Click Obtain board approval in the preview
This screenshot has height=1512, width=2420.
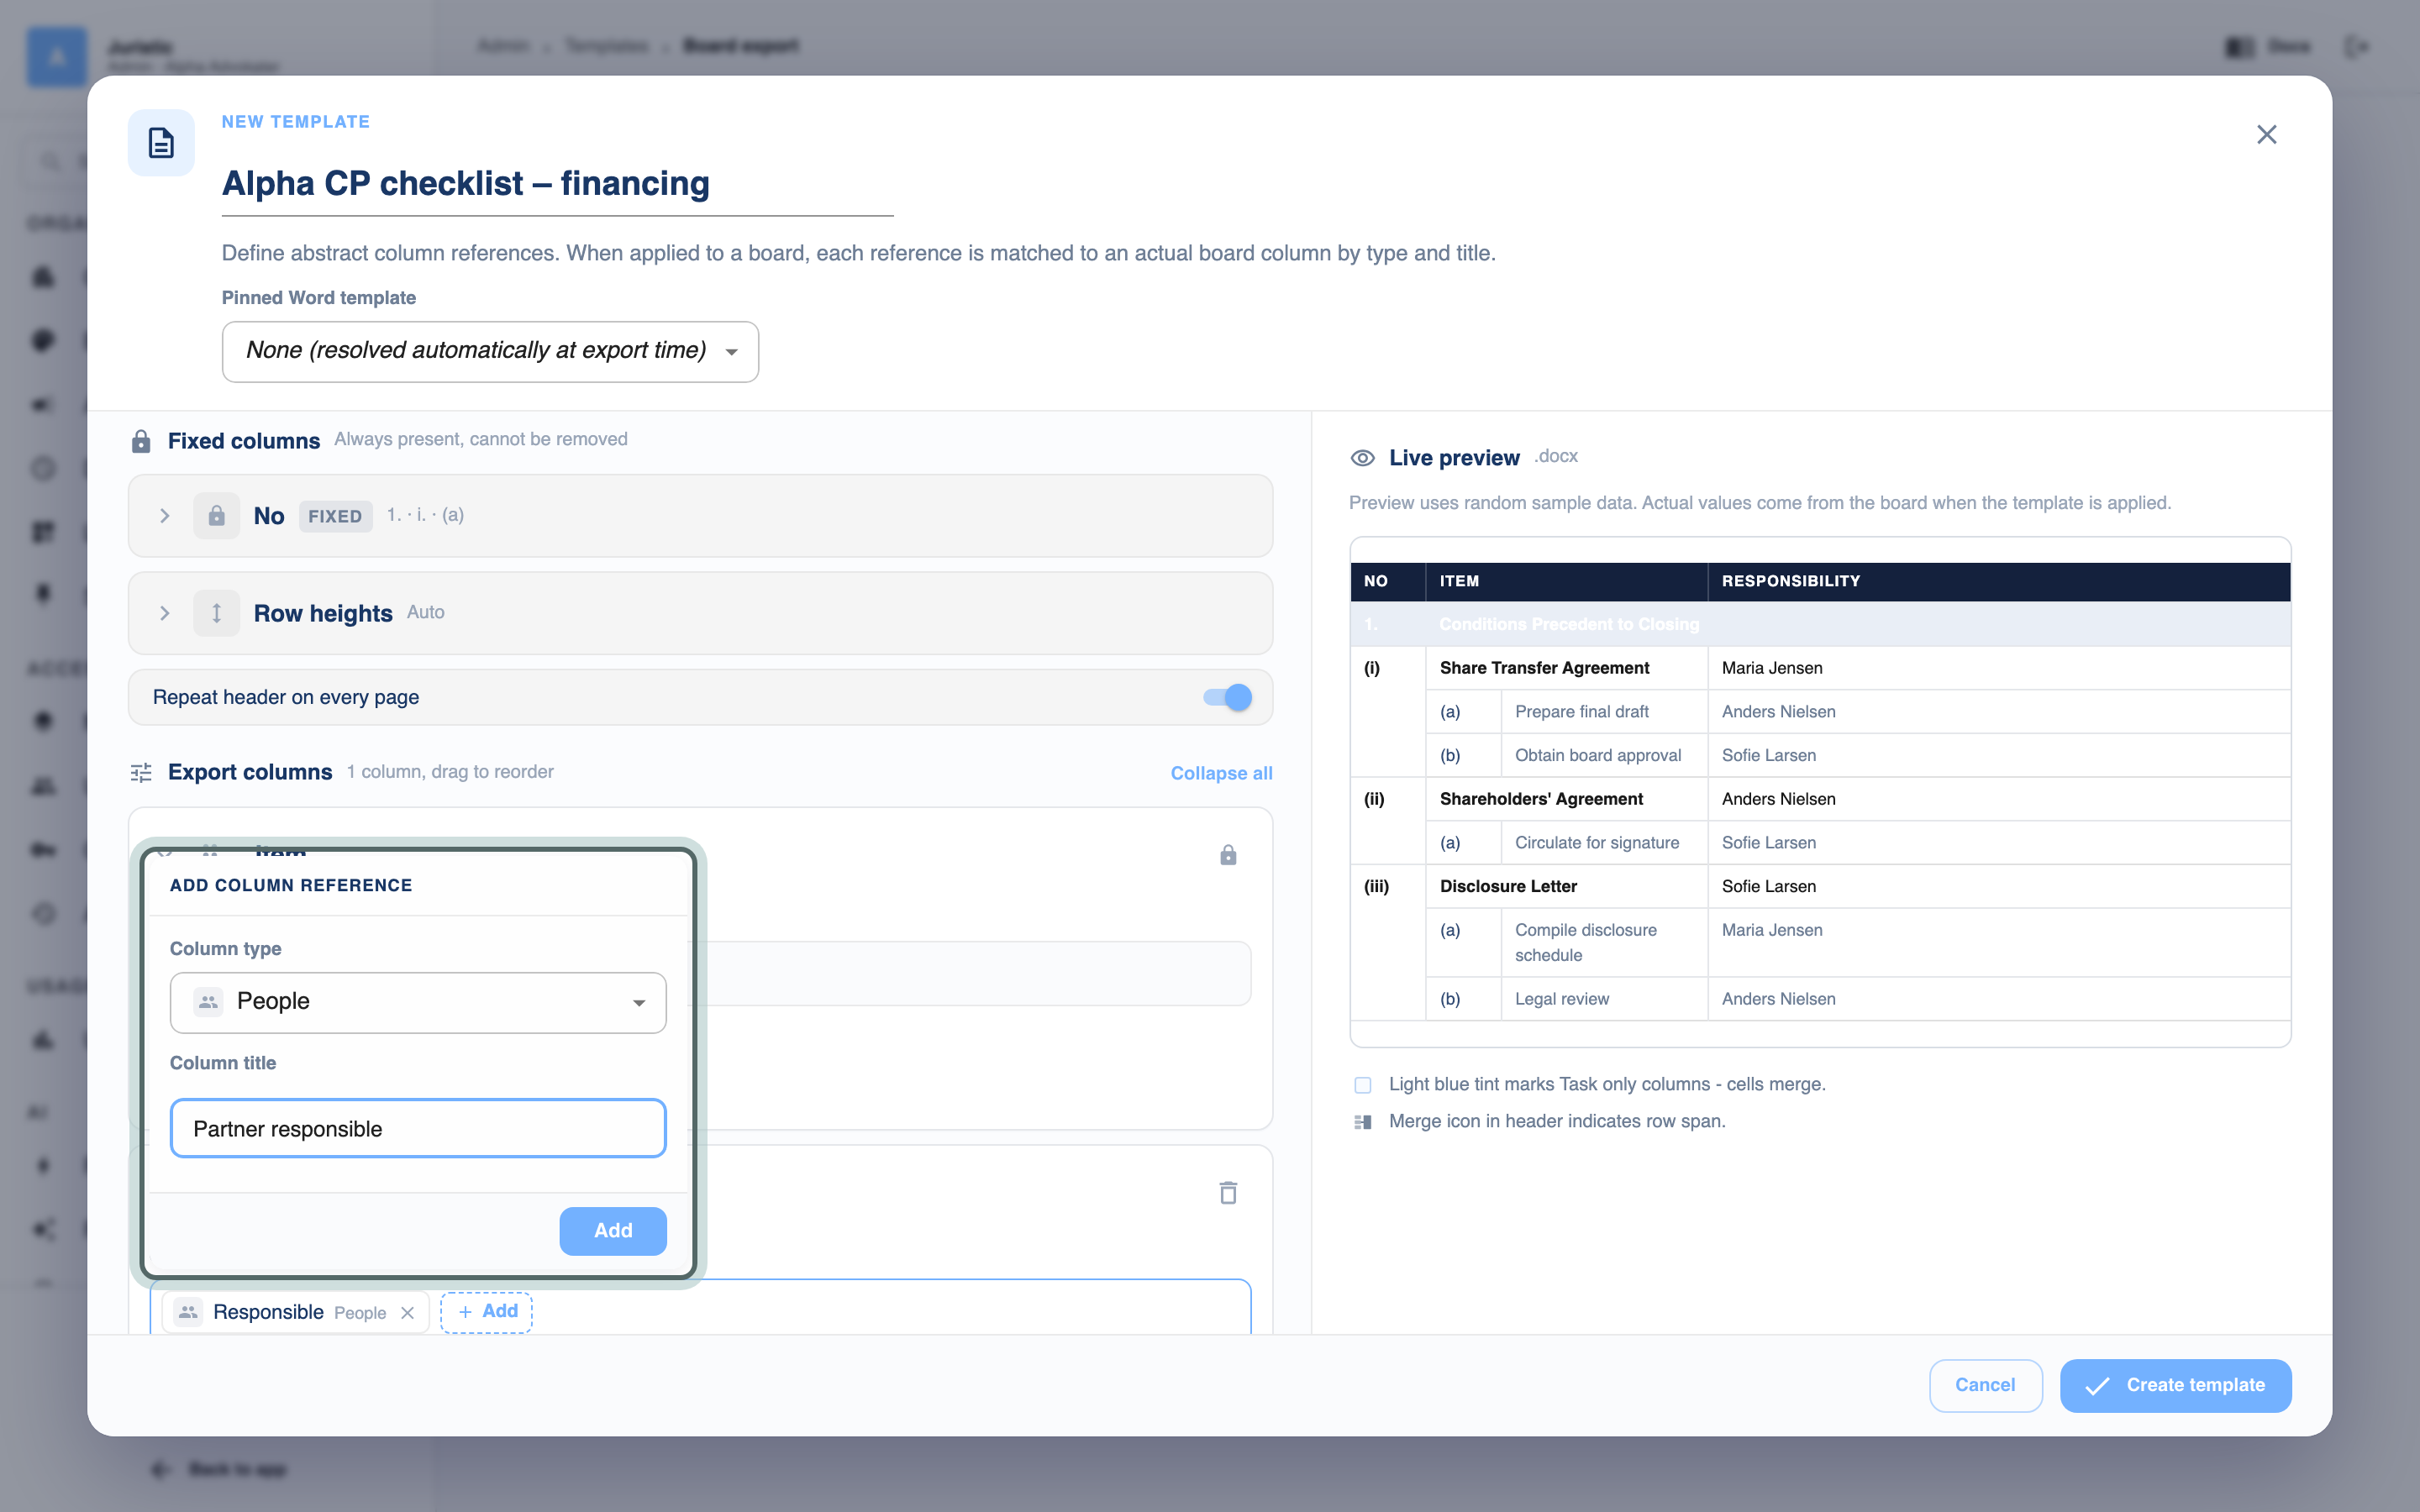pyautogui.click(x=1598, y=755)
